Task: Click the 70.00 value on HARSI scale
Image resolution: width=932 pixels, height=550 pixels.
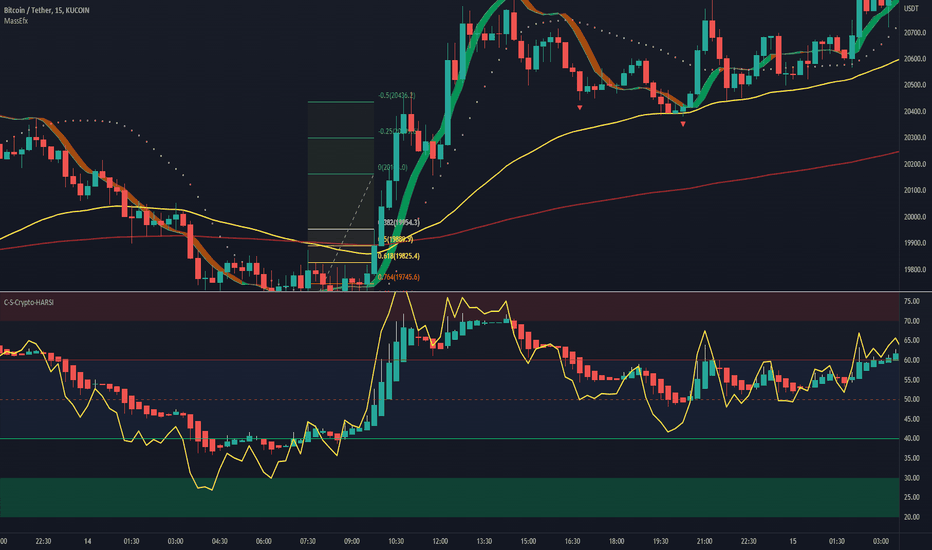Action: pyautogui.click(x=912, y=321)
